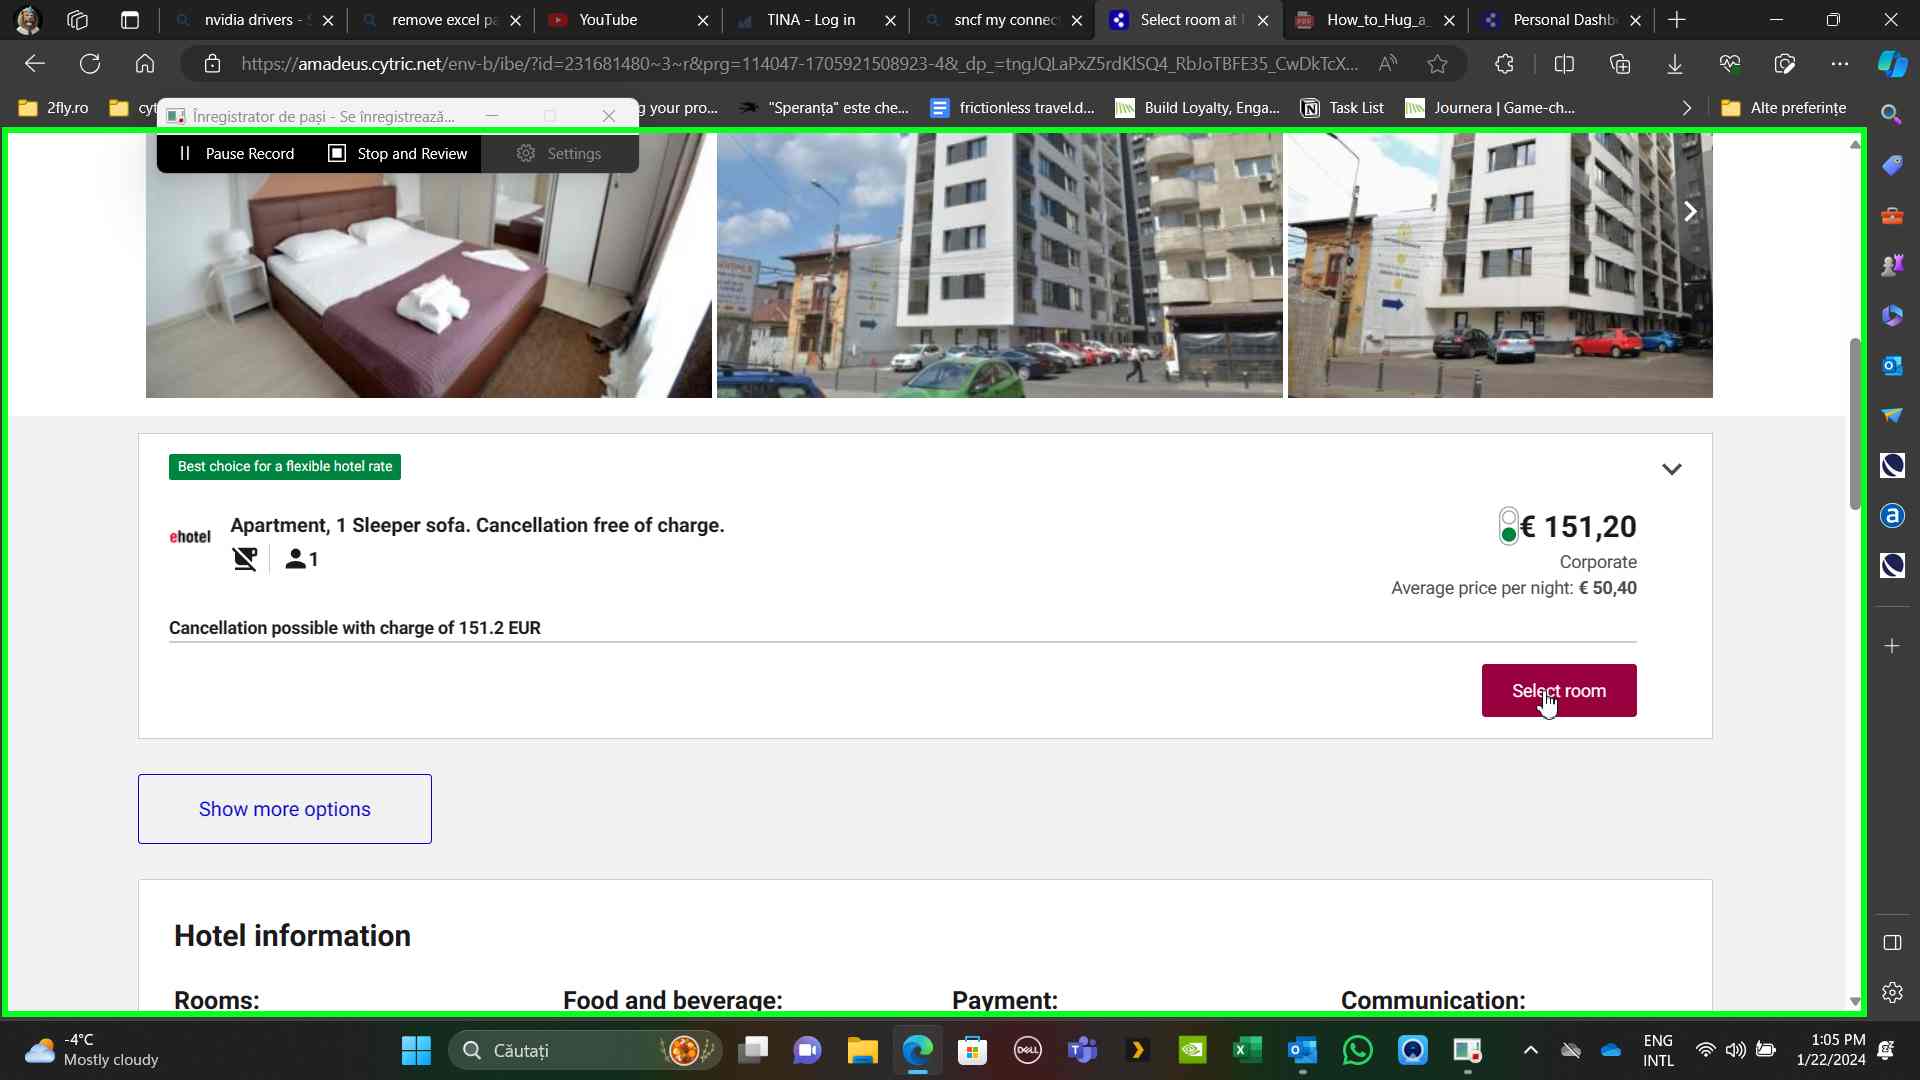Image resolution: width=1920 pixels, height=1080 pixels.
Task: Open the browser home page icon
Action: [x=145, y=64]
